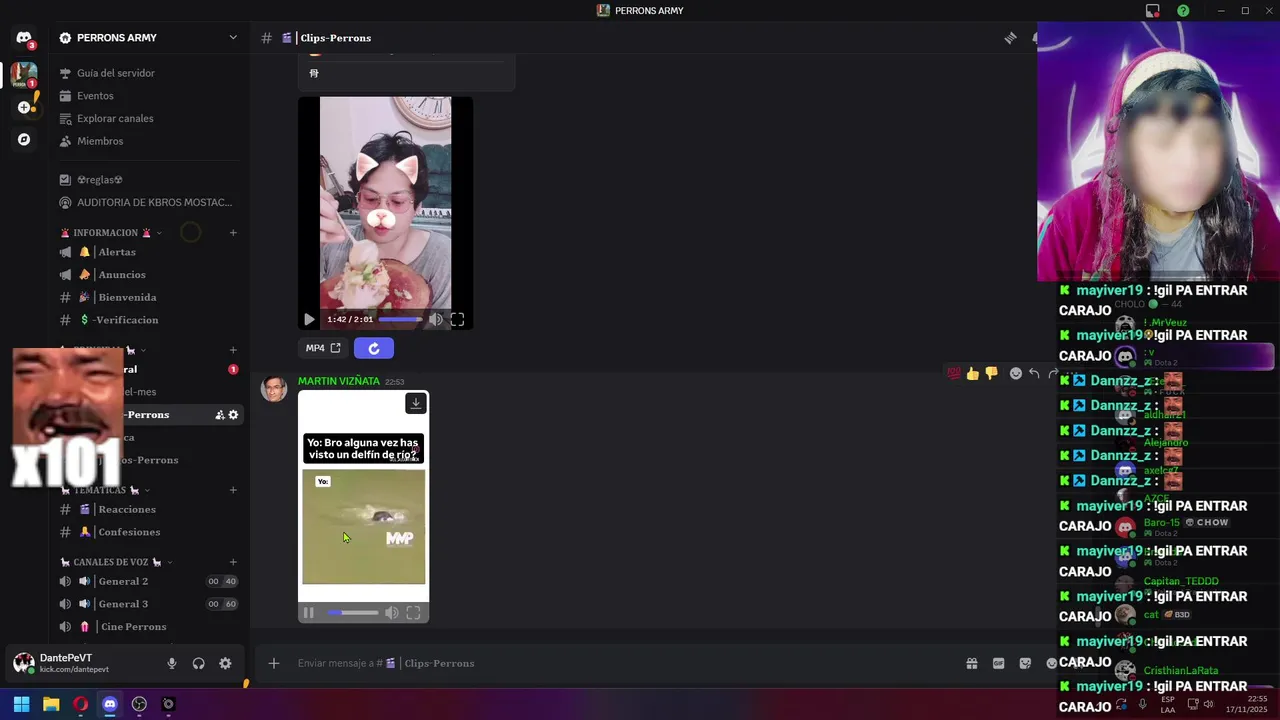Pause the dolphin video
Viewport: 1280px width, 720px height.
(308, 613)
